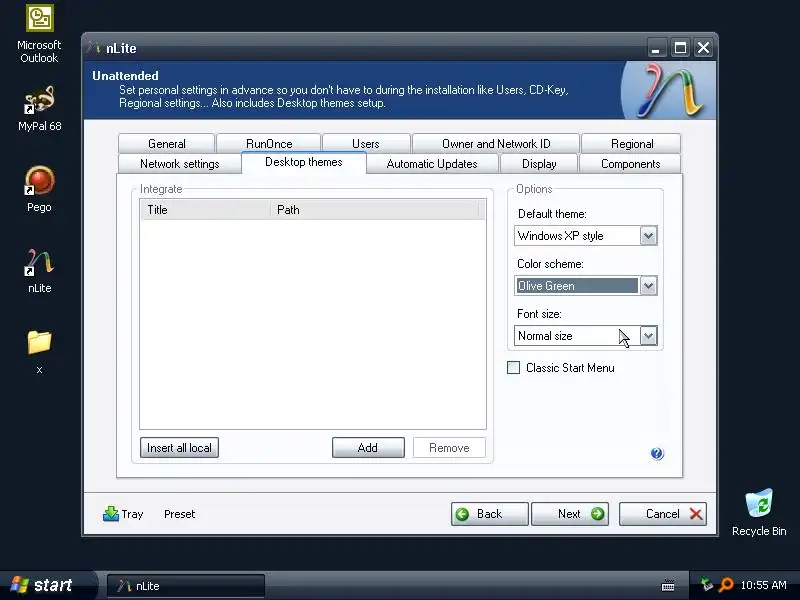800x600 pixels.
Task: Click the nLite taskbar button
Action: tap(186, 586)
